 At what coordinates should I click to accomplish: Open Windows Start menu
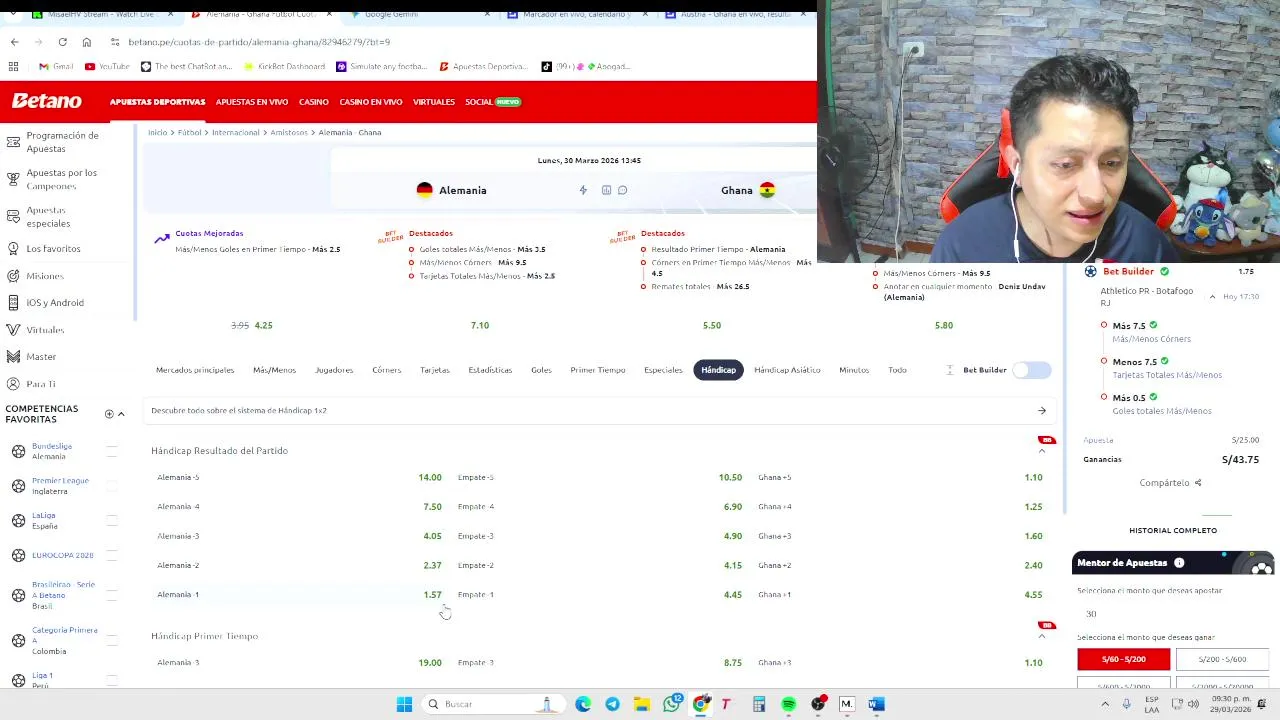pos(404,704)
